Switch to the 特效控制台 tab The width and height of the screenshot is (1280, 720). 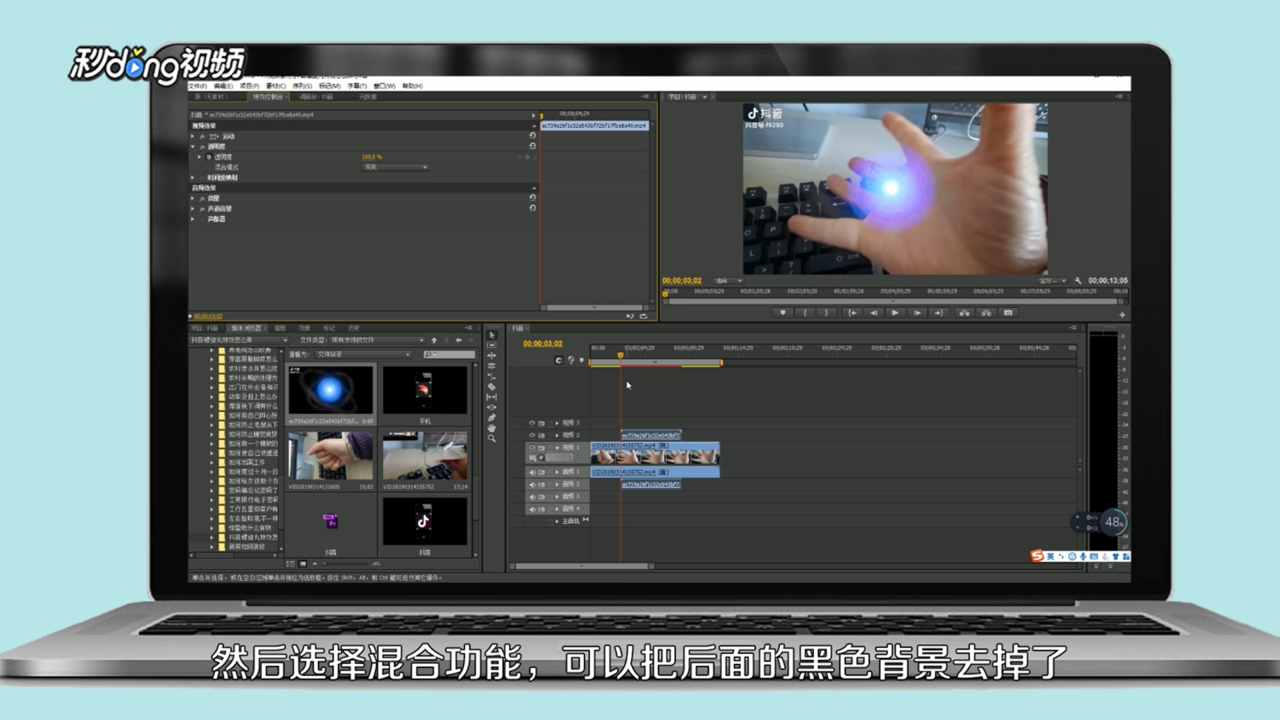point(267,97)
